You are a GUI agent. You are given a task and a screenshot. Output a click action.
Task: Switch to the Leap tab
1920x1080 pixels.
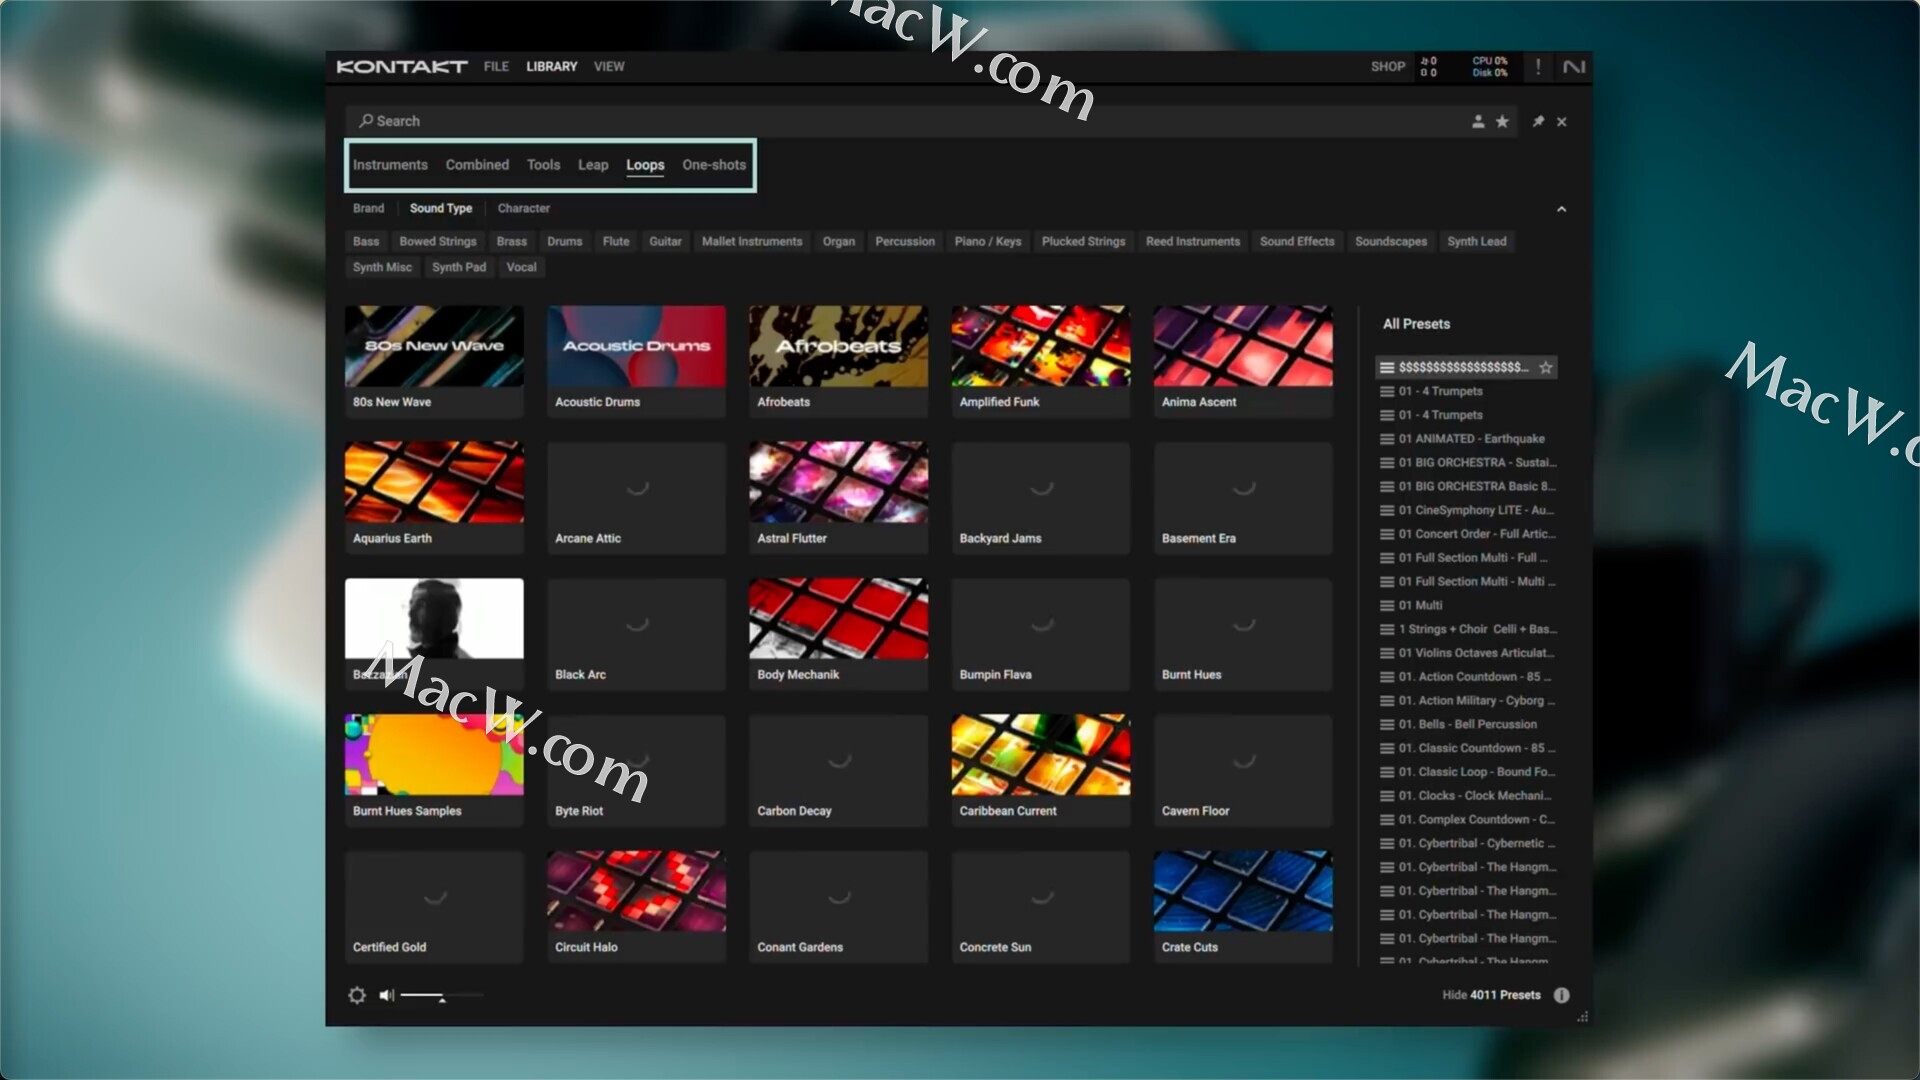tap(593, 165)
